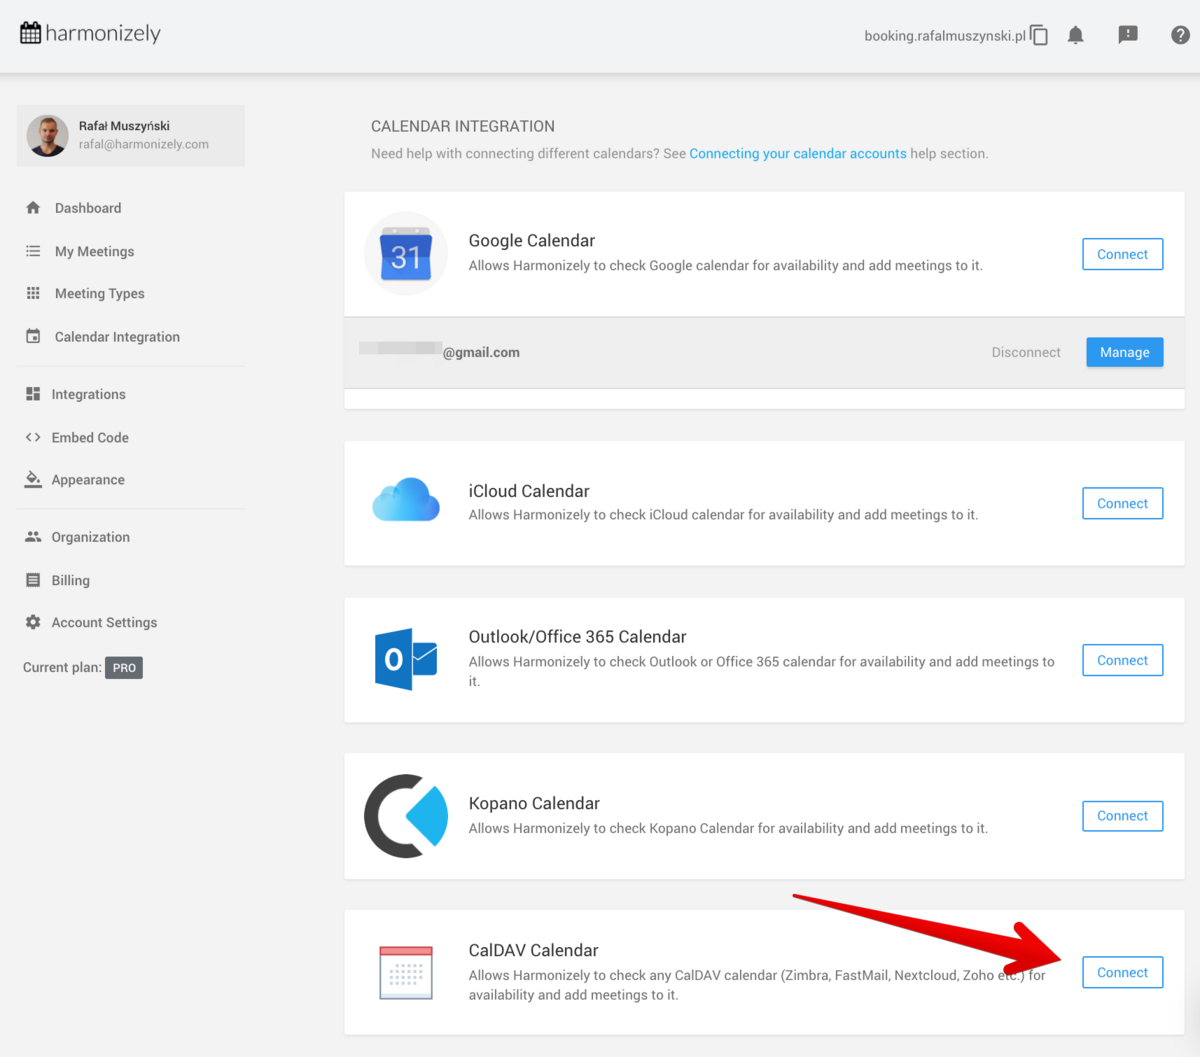Click the iCloud cloud icon
This screenshot has height=1057, width=1200.
(x=406, y=500)
